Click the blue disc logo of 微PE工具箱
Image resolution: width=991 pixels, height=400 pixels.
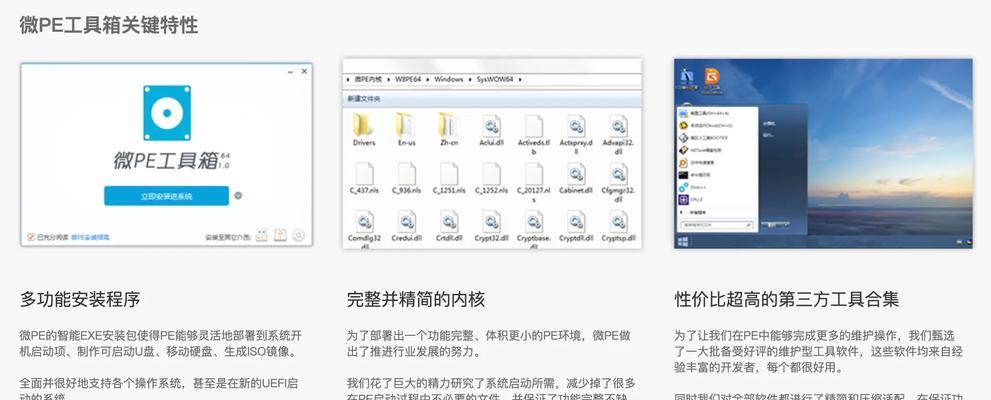coord(167,112)
